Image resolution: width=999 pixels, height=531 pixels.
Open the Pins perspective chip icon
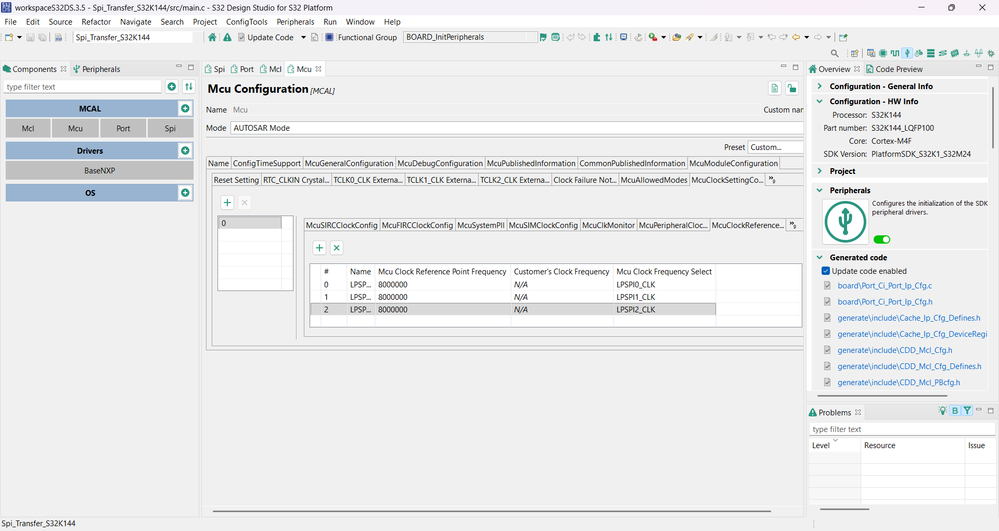pyautogui.click(x=883, y=54)
